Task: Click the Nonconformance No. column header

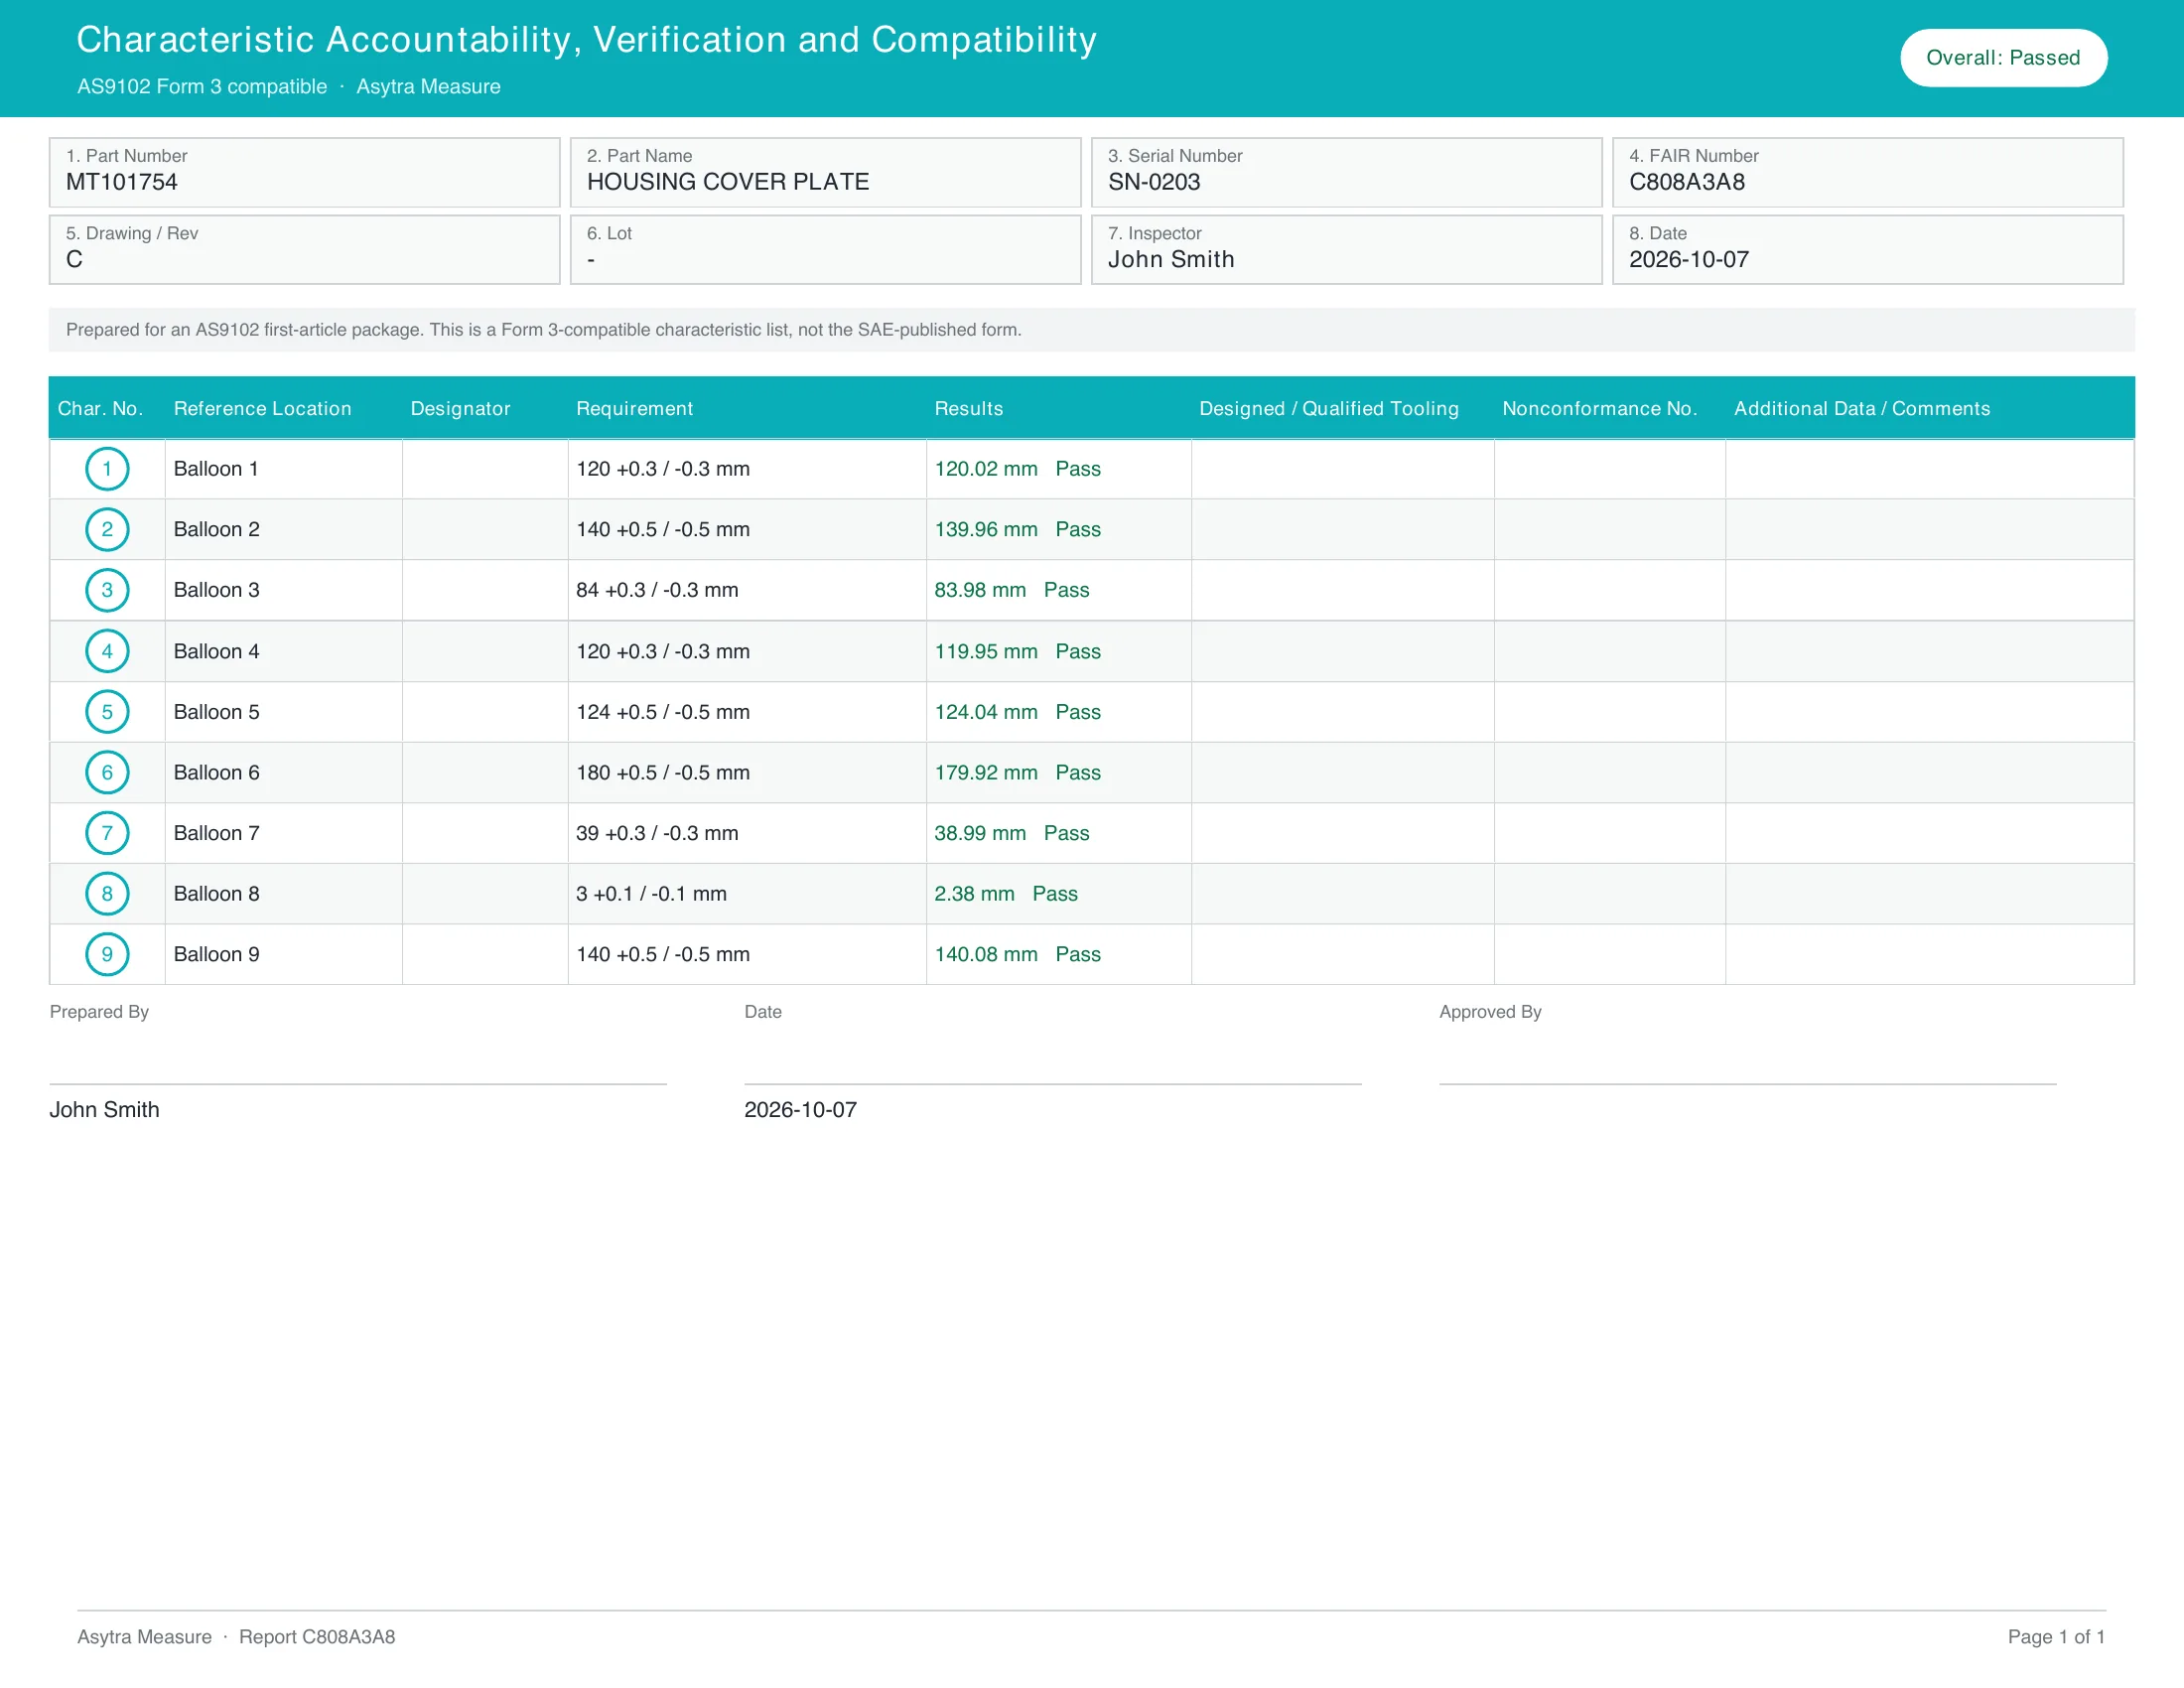Action: coord(1599,408)
